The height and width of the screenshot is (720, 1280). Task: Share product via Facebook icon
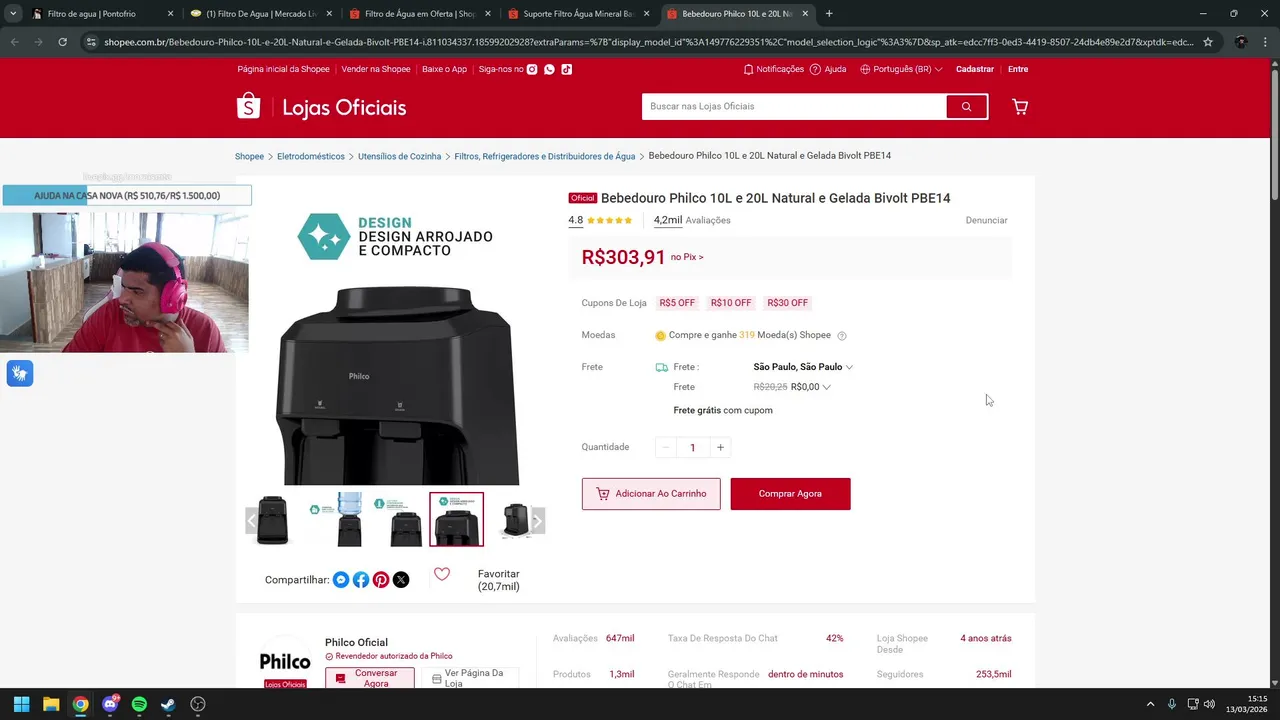pyautogui.click(x=361, y=580)
